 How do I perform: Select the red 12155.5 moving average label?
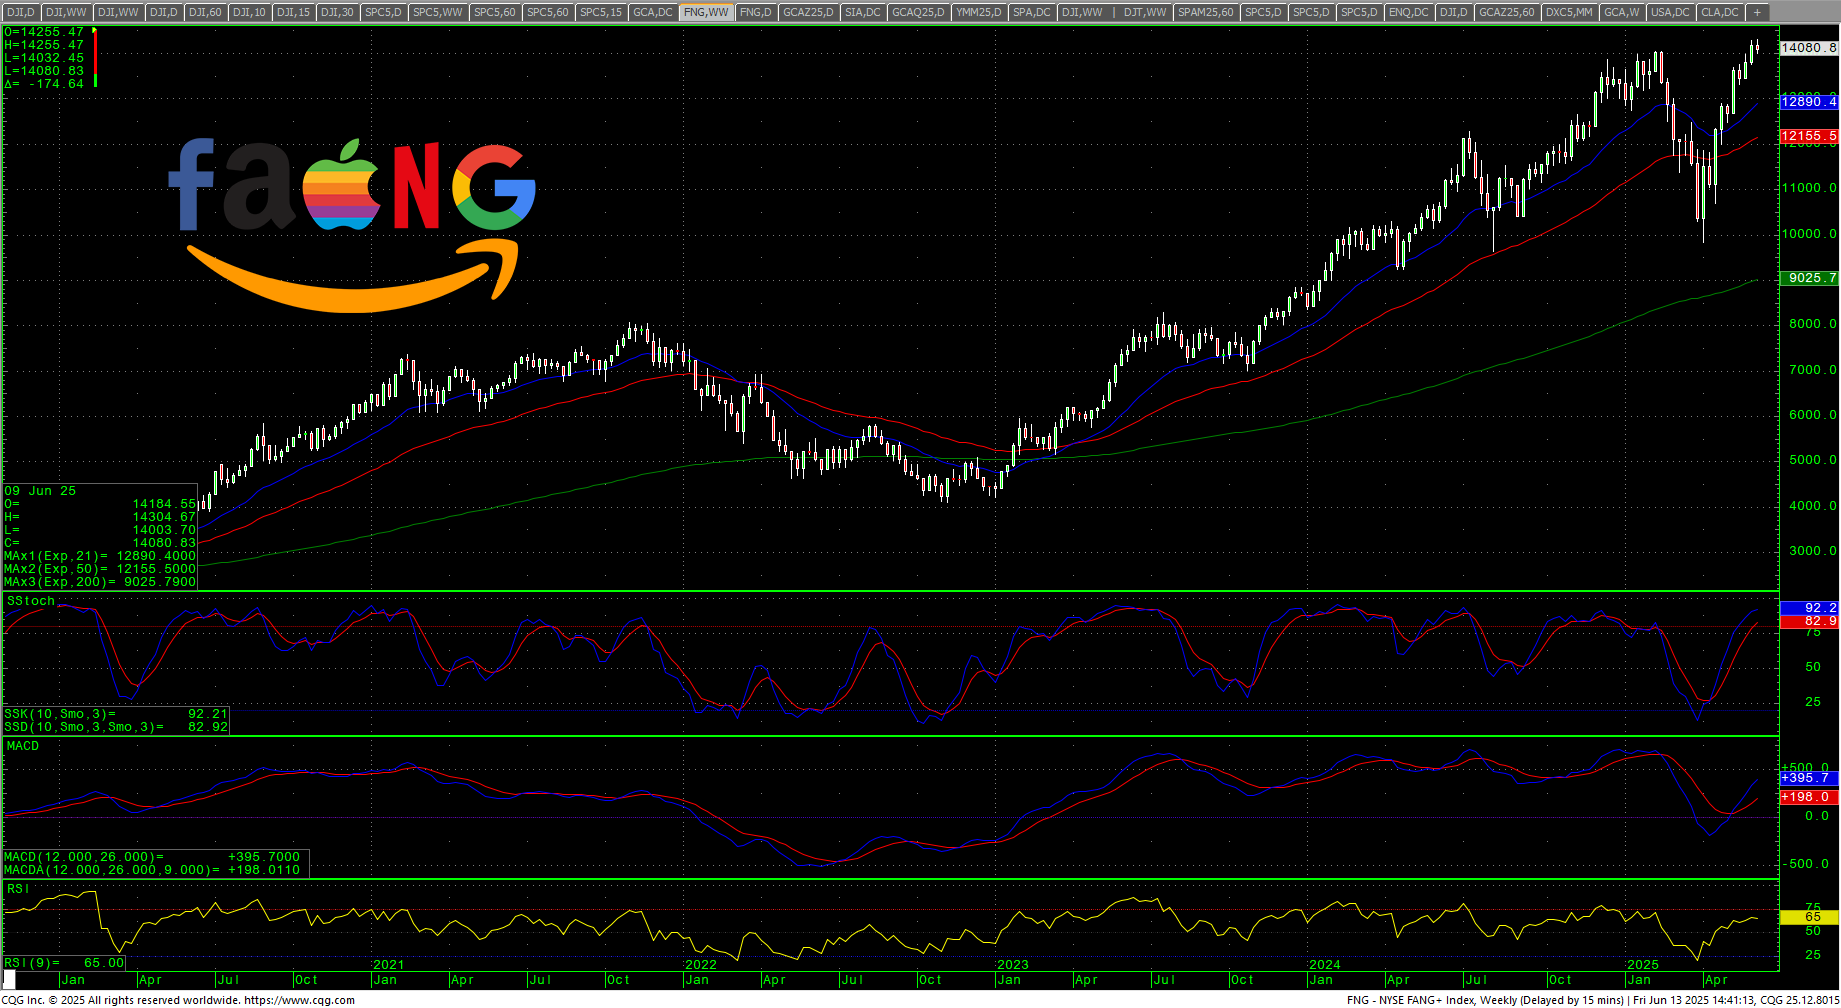[x=1809, y=136]
